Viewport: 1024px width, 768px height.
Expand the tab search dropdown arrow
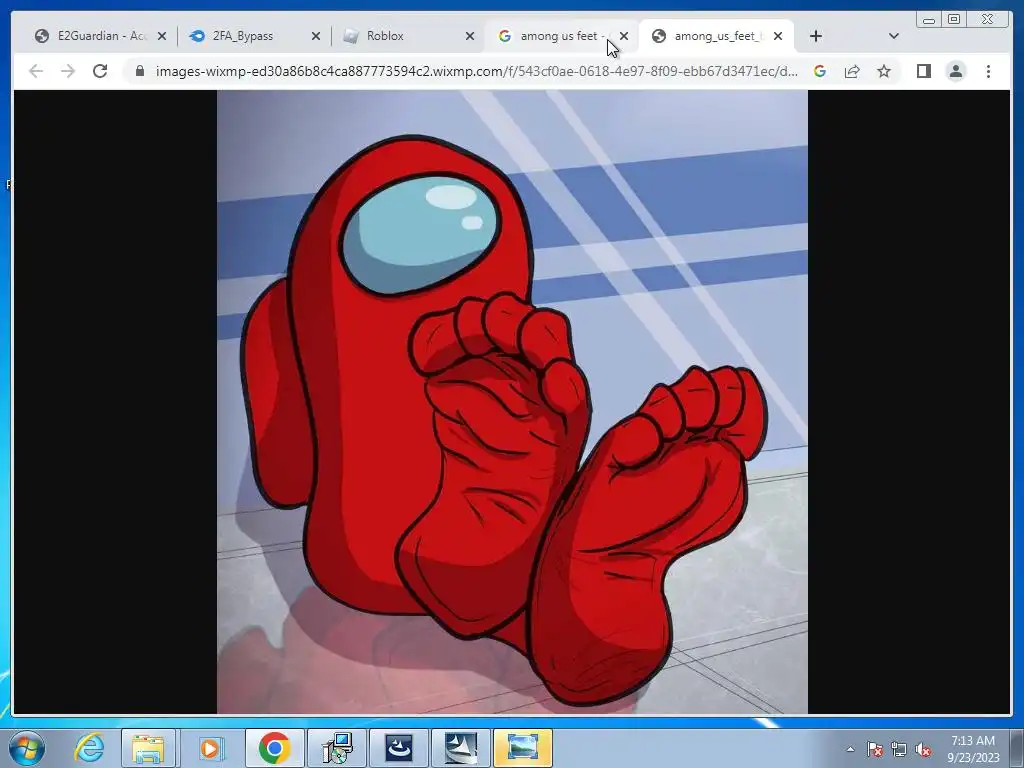pos(893,37)
